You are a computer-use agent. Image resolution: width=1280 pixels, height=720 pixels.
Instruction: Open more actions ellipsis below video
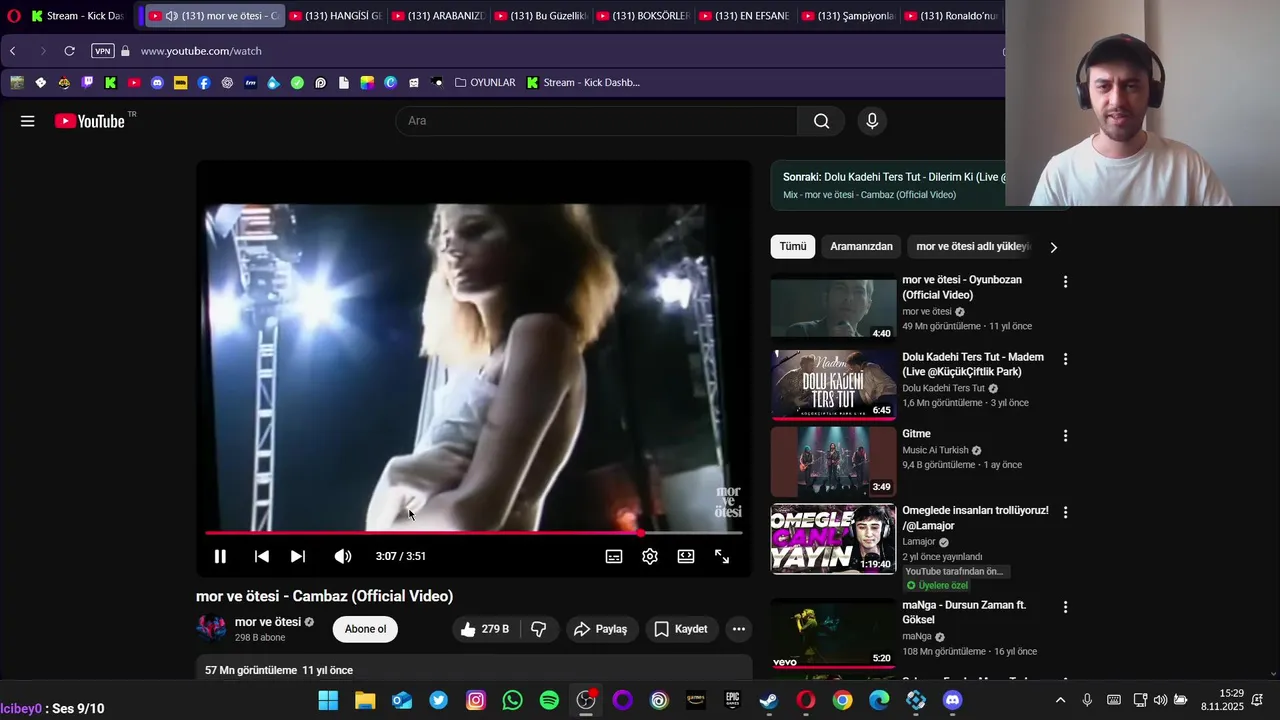tap(739, 629)
